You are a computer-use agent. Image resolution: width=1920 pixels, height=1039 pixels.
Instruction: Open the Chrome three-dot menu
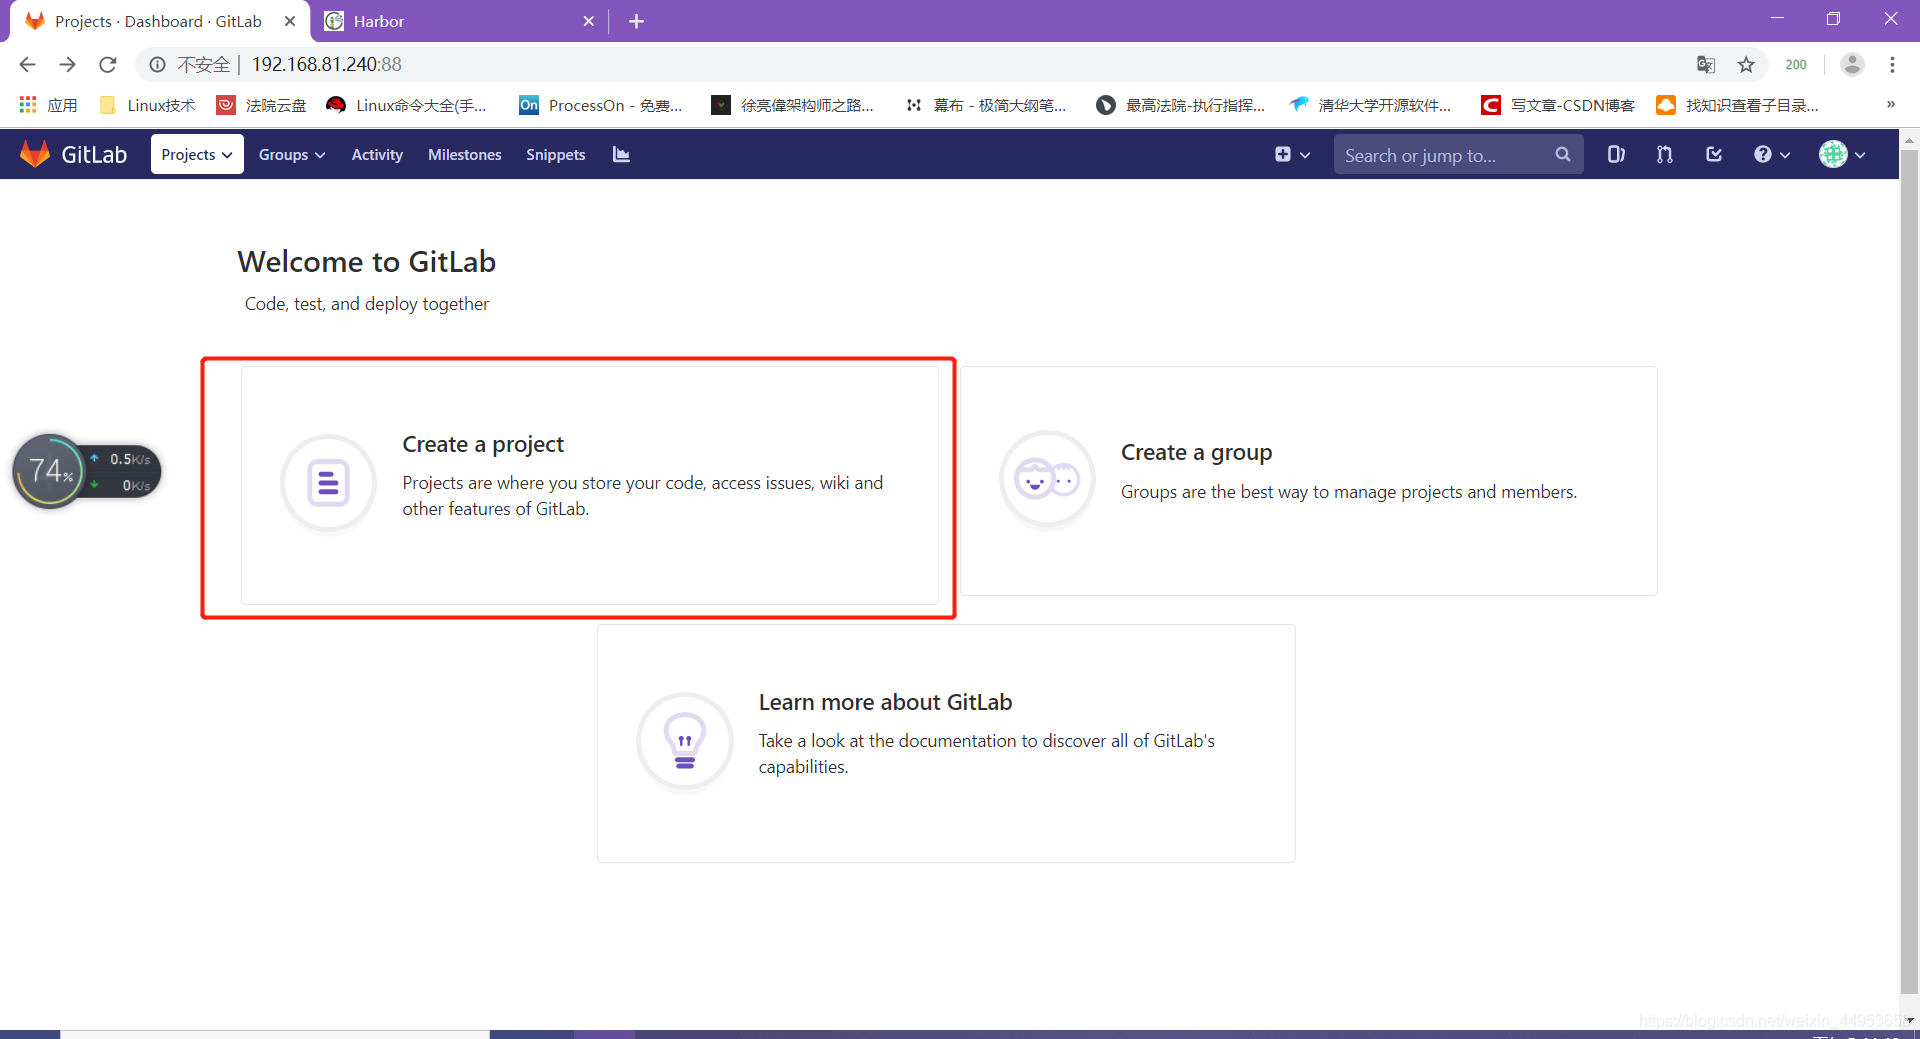point(1892,64)
